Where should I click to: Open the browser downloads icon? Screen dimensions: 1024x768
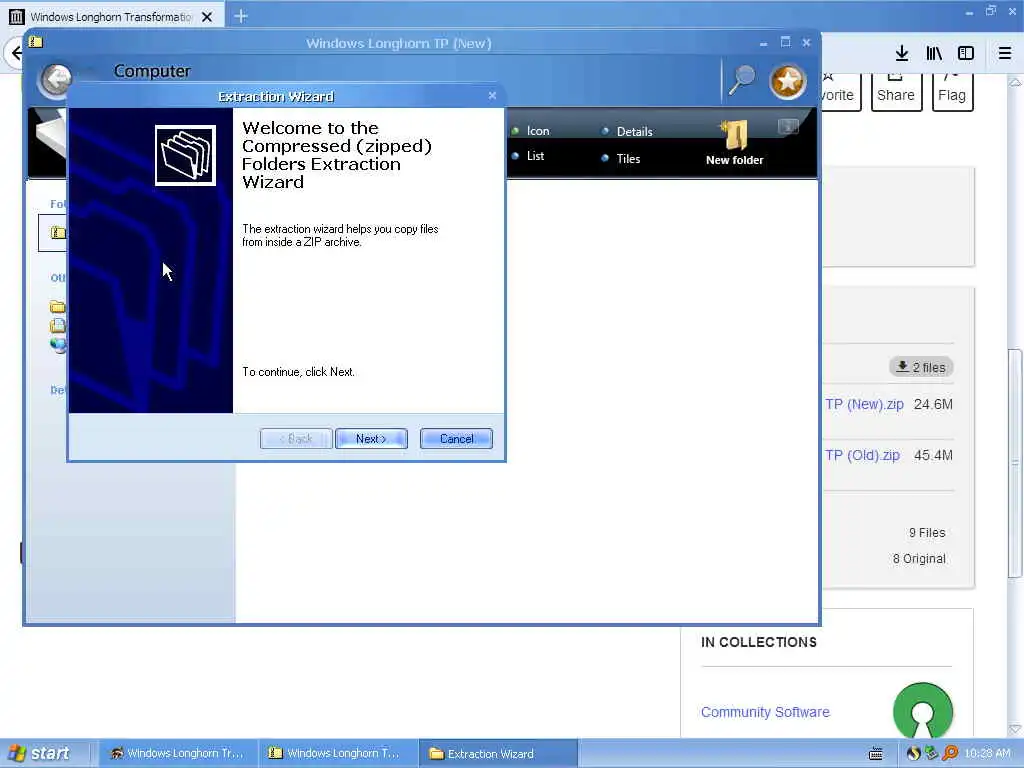pos(902,53)
